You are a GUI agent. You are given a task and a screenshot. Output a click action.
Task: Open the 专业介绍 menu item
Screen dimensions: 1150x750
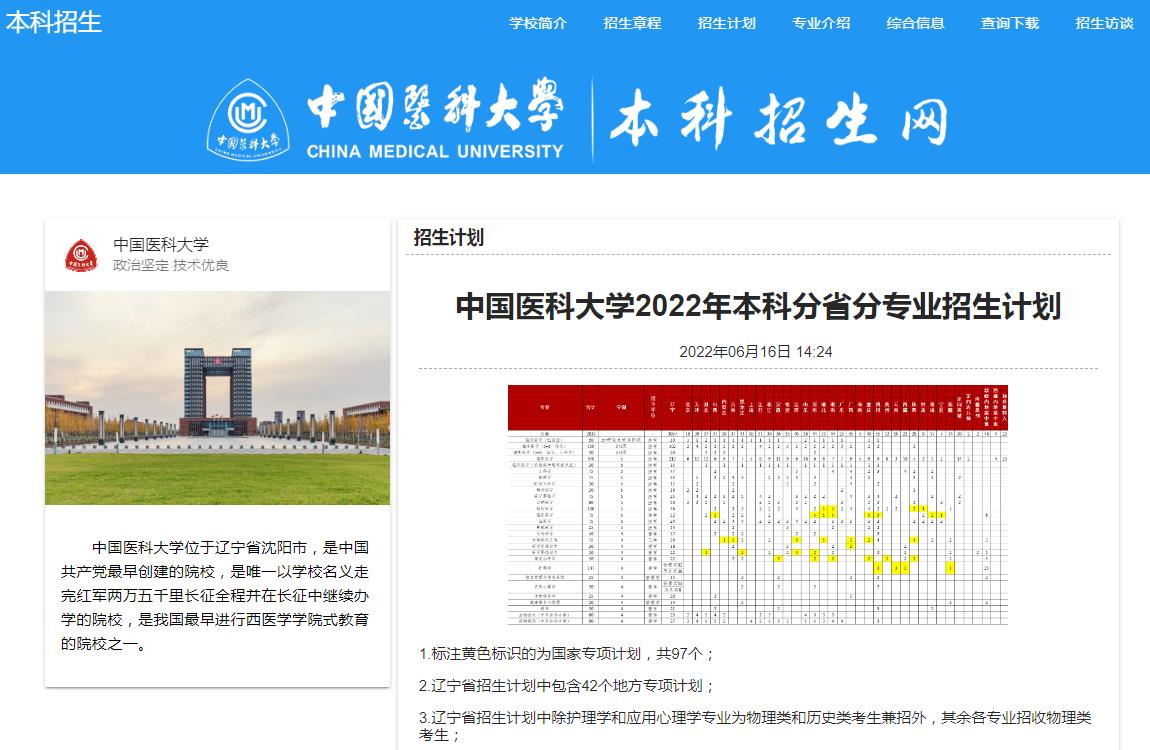click(x=821, y=23)
